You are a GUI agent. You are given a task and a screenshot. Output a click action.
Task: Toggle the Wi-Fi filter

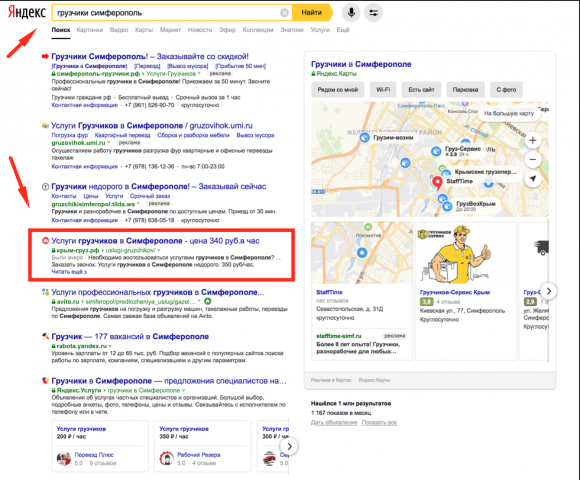383,89
